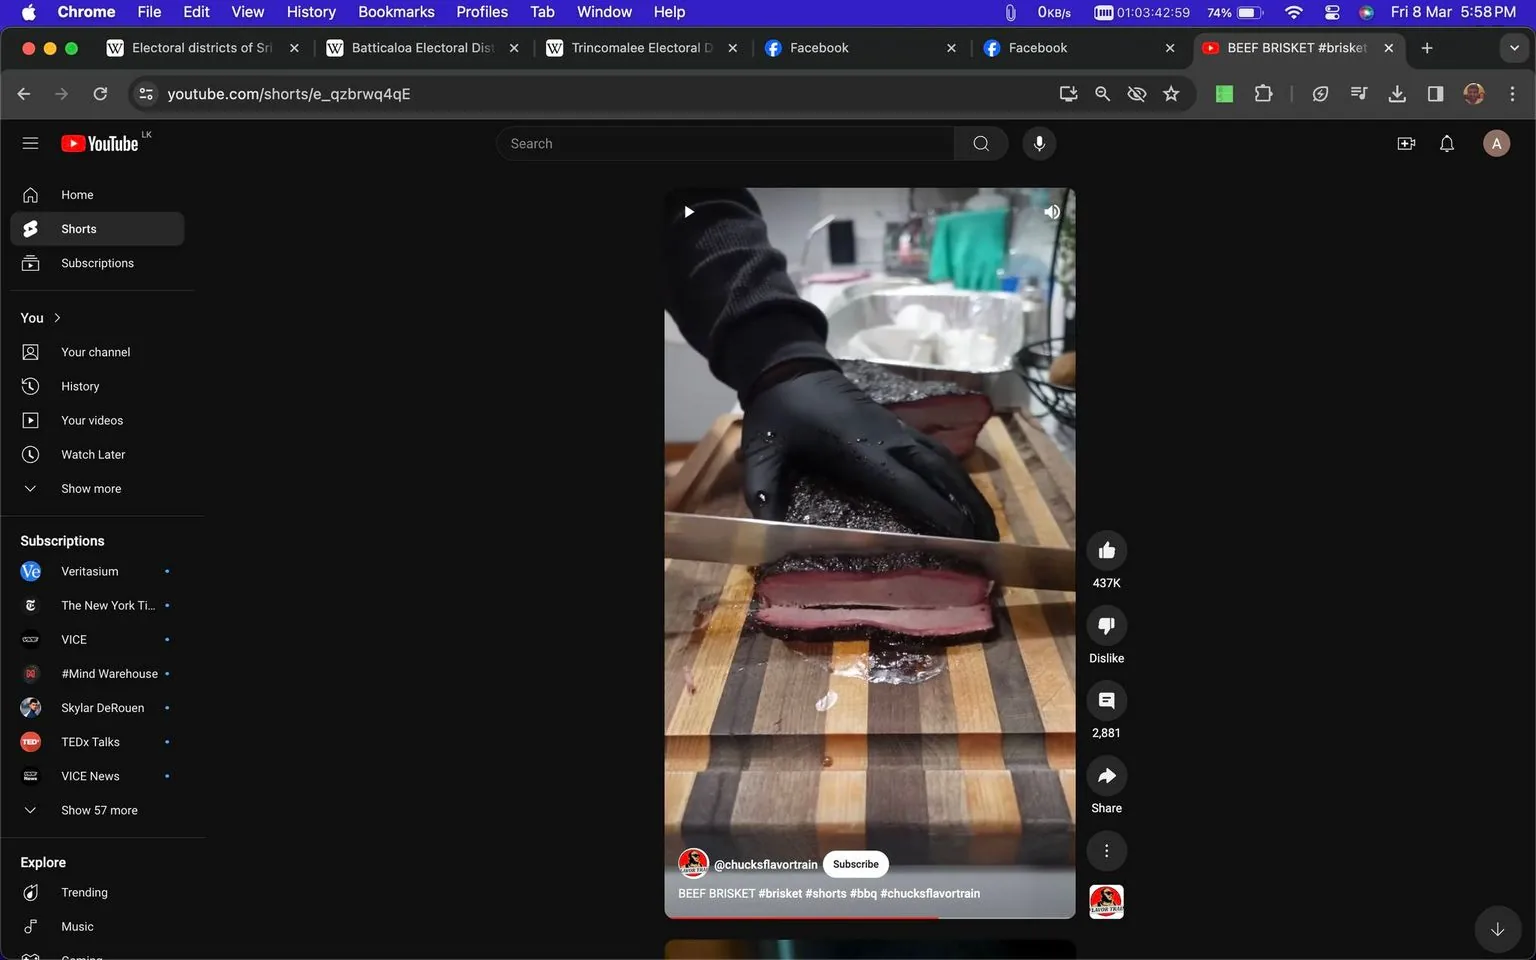
Task: Dislike the brisket video
Action: point(1106,625)
